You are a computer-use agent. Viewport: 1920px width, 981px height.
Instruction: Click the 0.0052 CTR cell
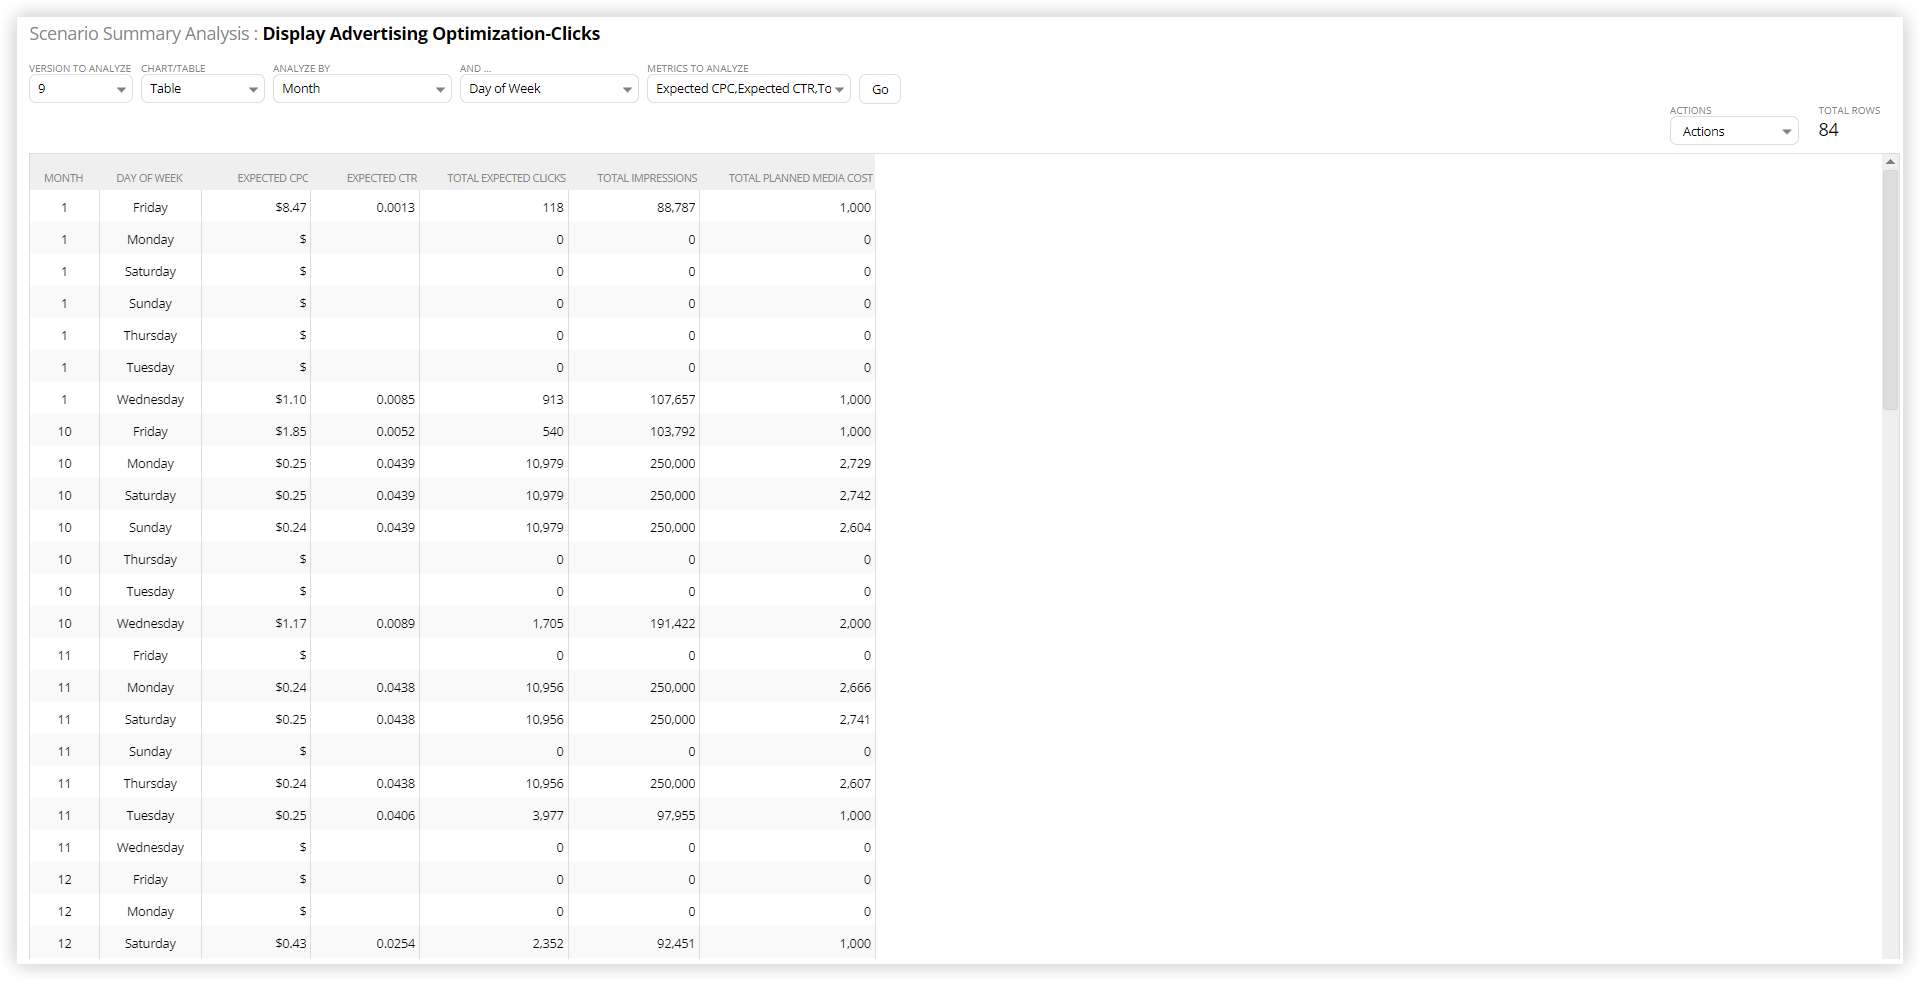click(365, 432)
